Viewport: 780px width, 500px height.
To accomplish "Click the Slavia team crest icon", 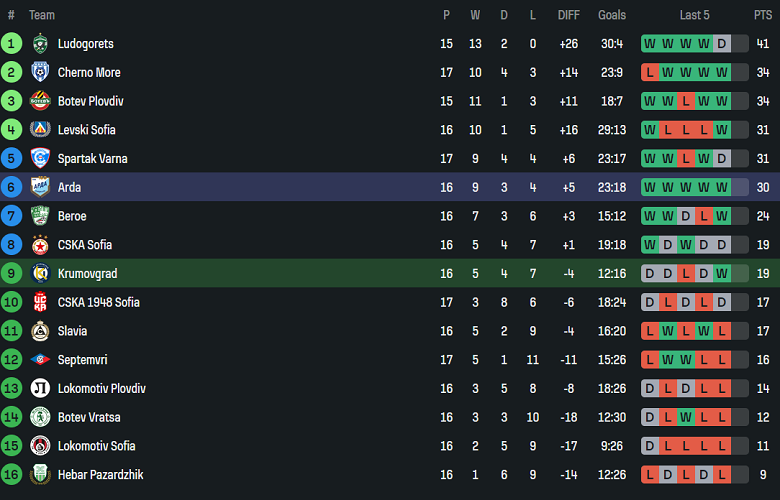I will (x=40, y=331).
